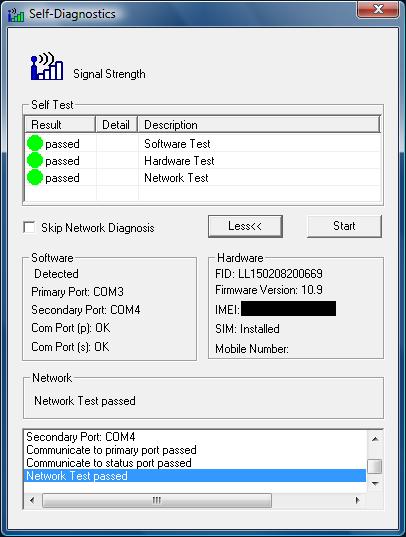
Task: Select the highlighted 'Network Test passed' log entry
Action: click(x=195, y=476)
